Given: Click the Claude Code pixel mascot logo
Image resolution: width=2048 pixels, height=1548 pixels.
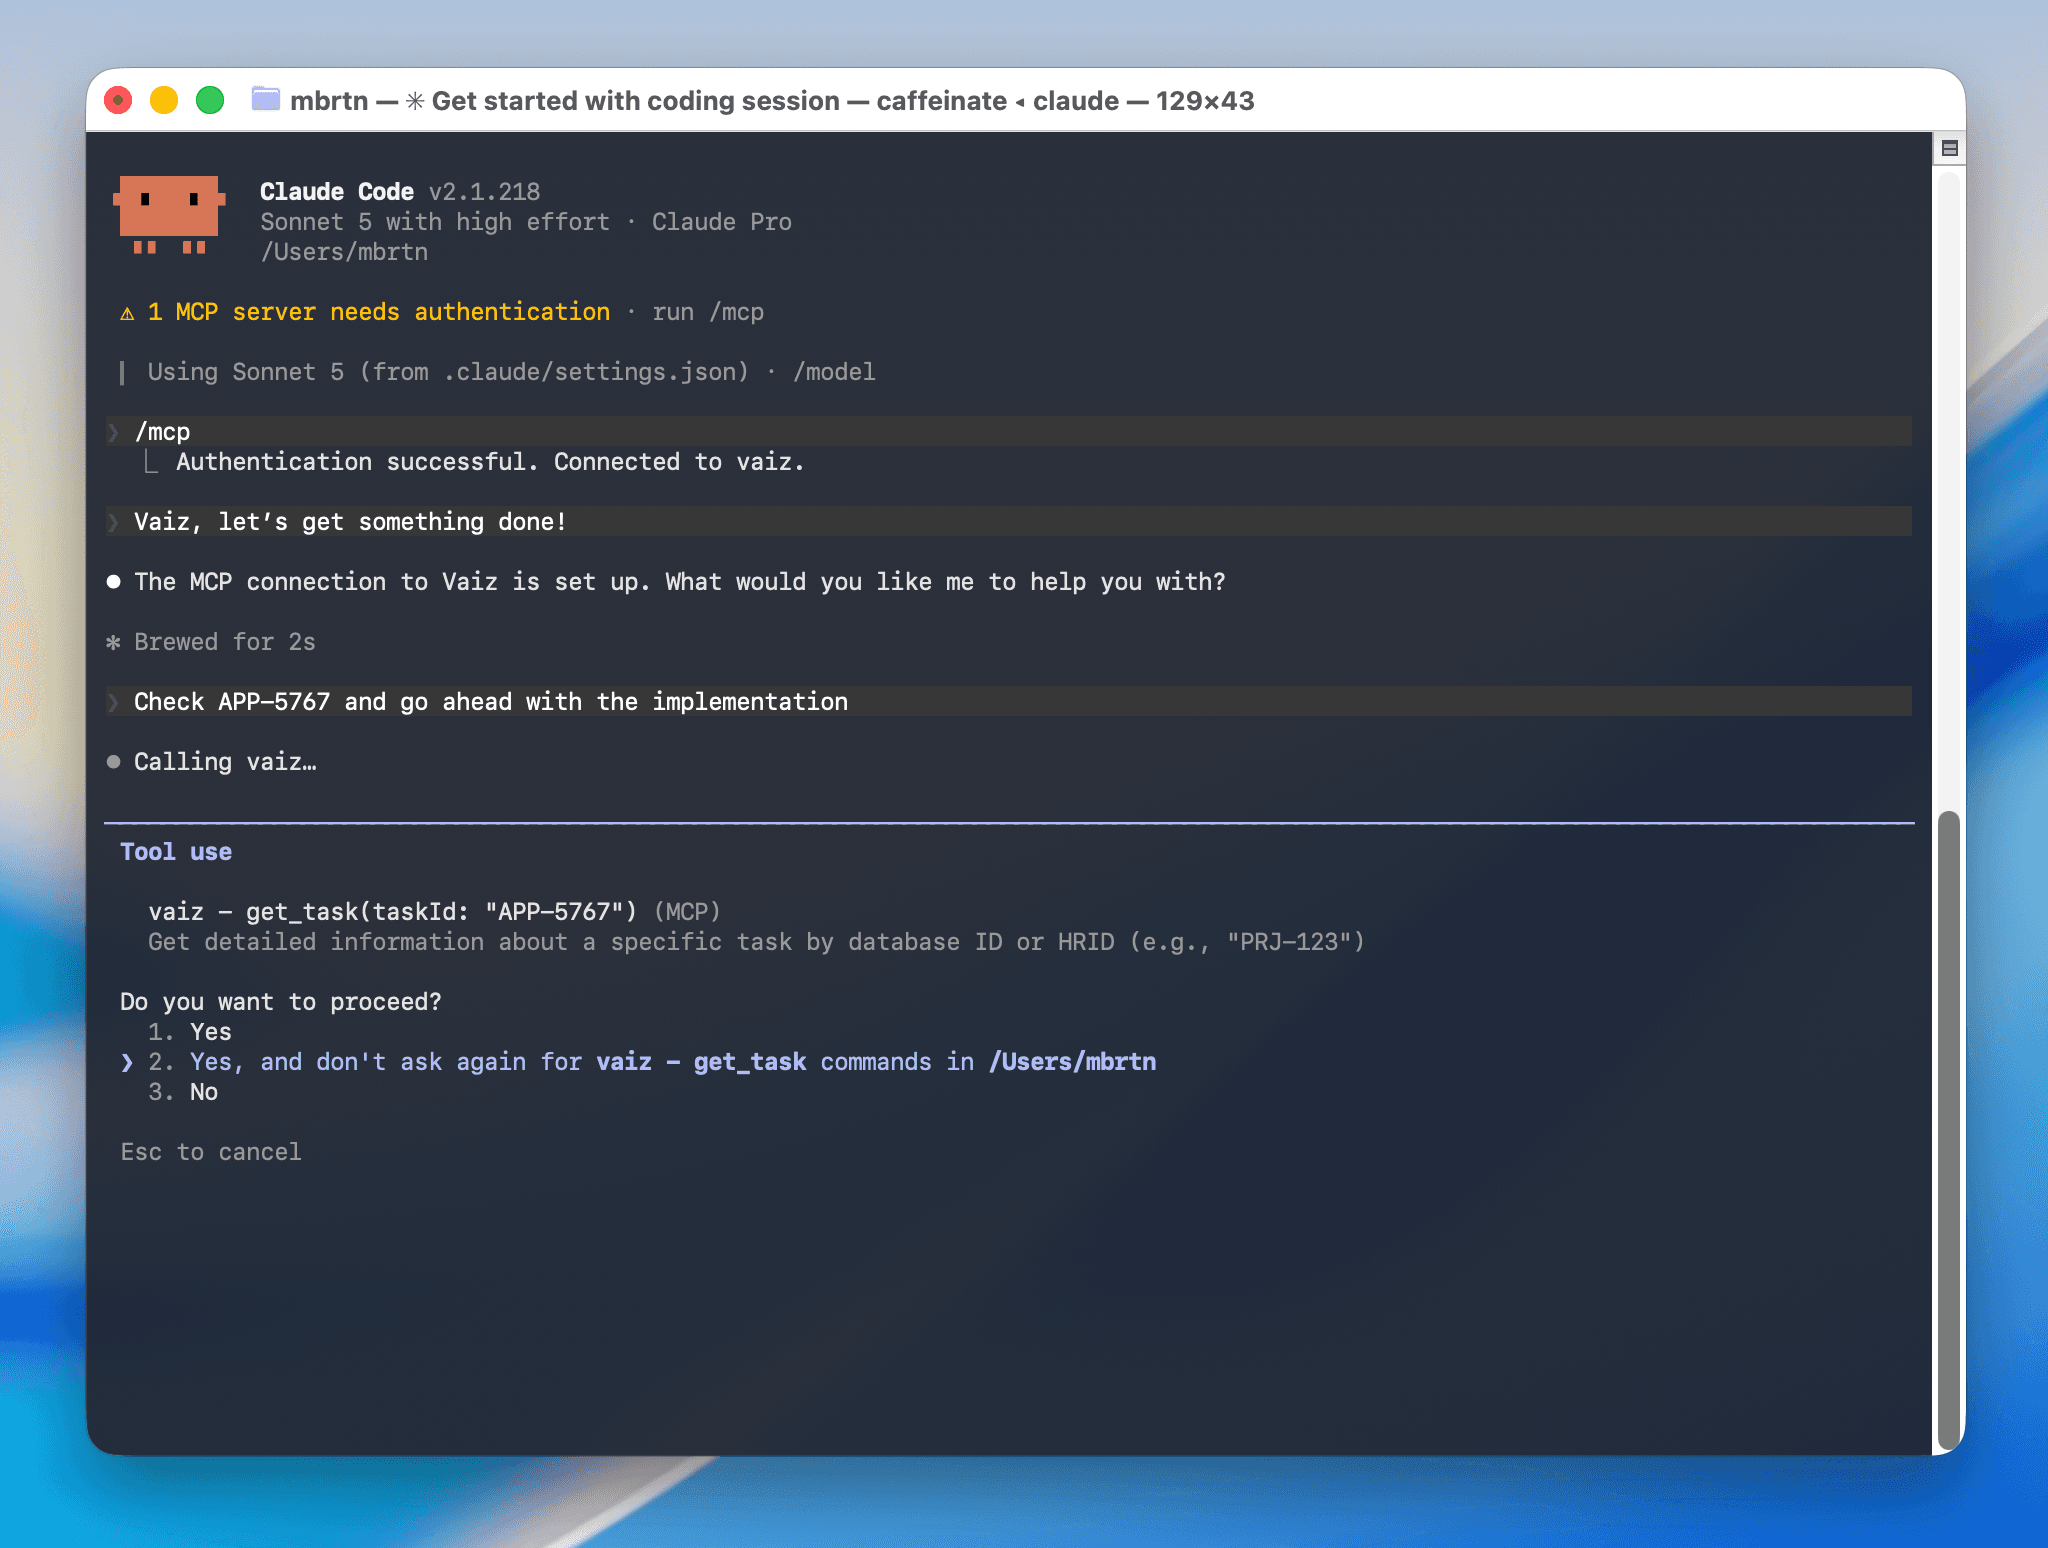Looking at the screenshot, I should (x=169, y=215).
